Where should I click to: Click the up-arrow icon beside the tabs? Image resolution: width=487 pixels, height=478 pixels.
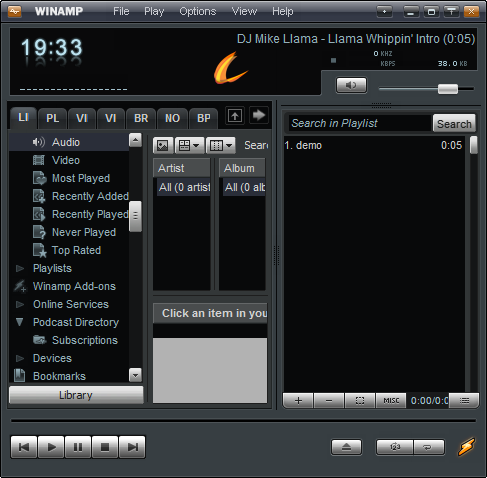coord(235,116)
